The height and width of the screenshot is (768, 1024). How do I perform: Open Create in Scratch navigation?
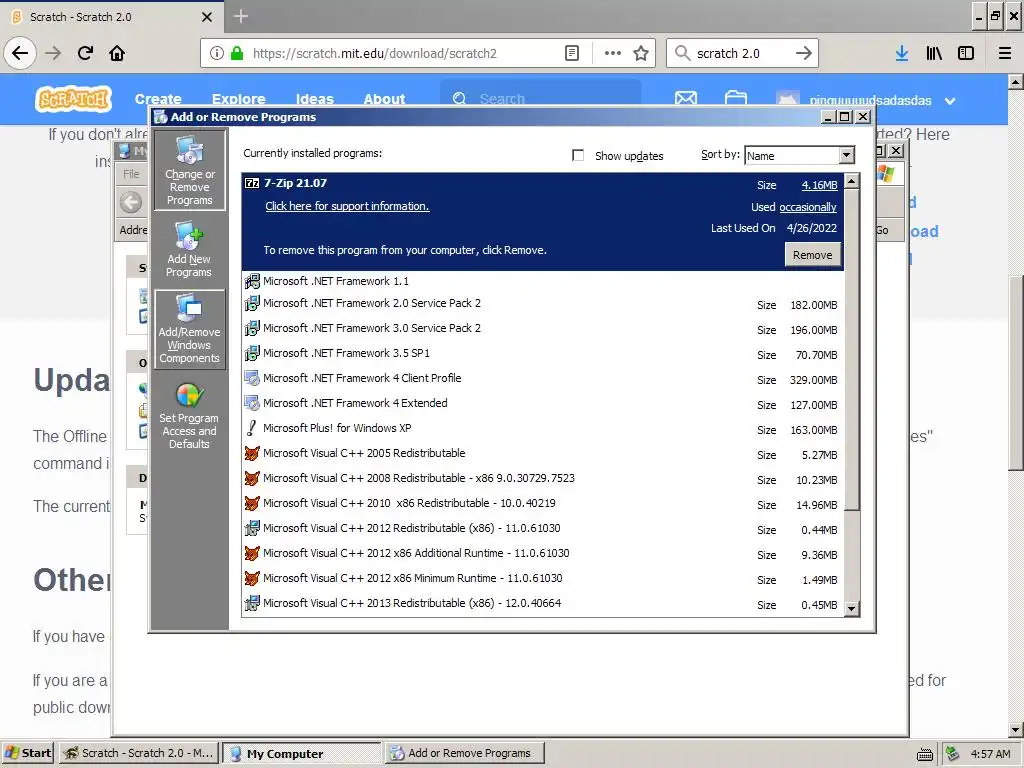pyautogui.click(x=158, y=99)
